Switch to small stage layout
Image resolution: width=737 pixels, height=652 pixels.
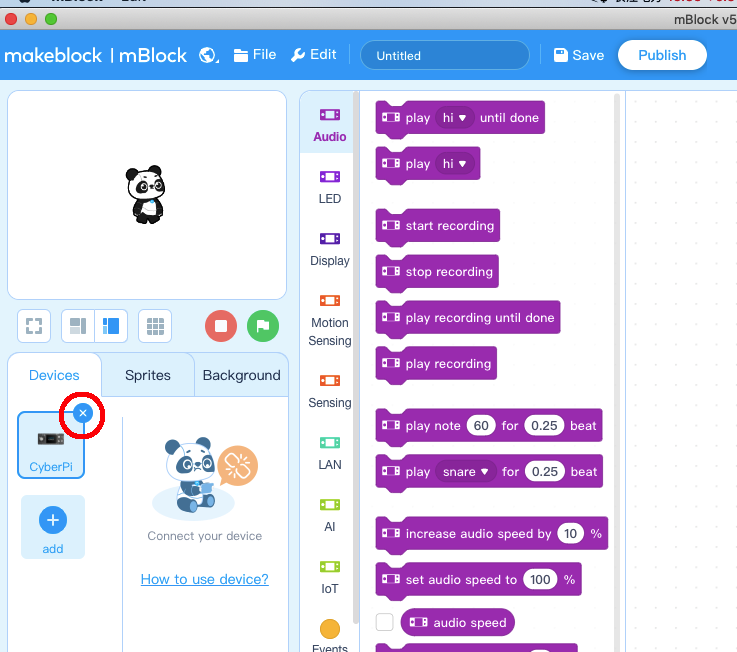pos(78,326)
